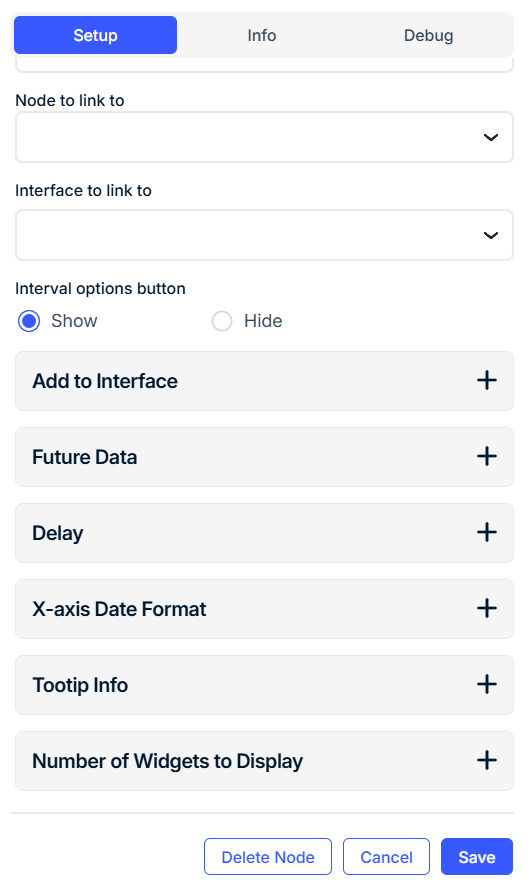Open the Node to link to dropdown
Image resolution: width=530 pixels, height=882 pixels.
(264, 137)
